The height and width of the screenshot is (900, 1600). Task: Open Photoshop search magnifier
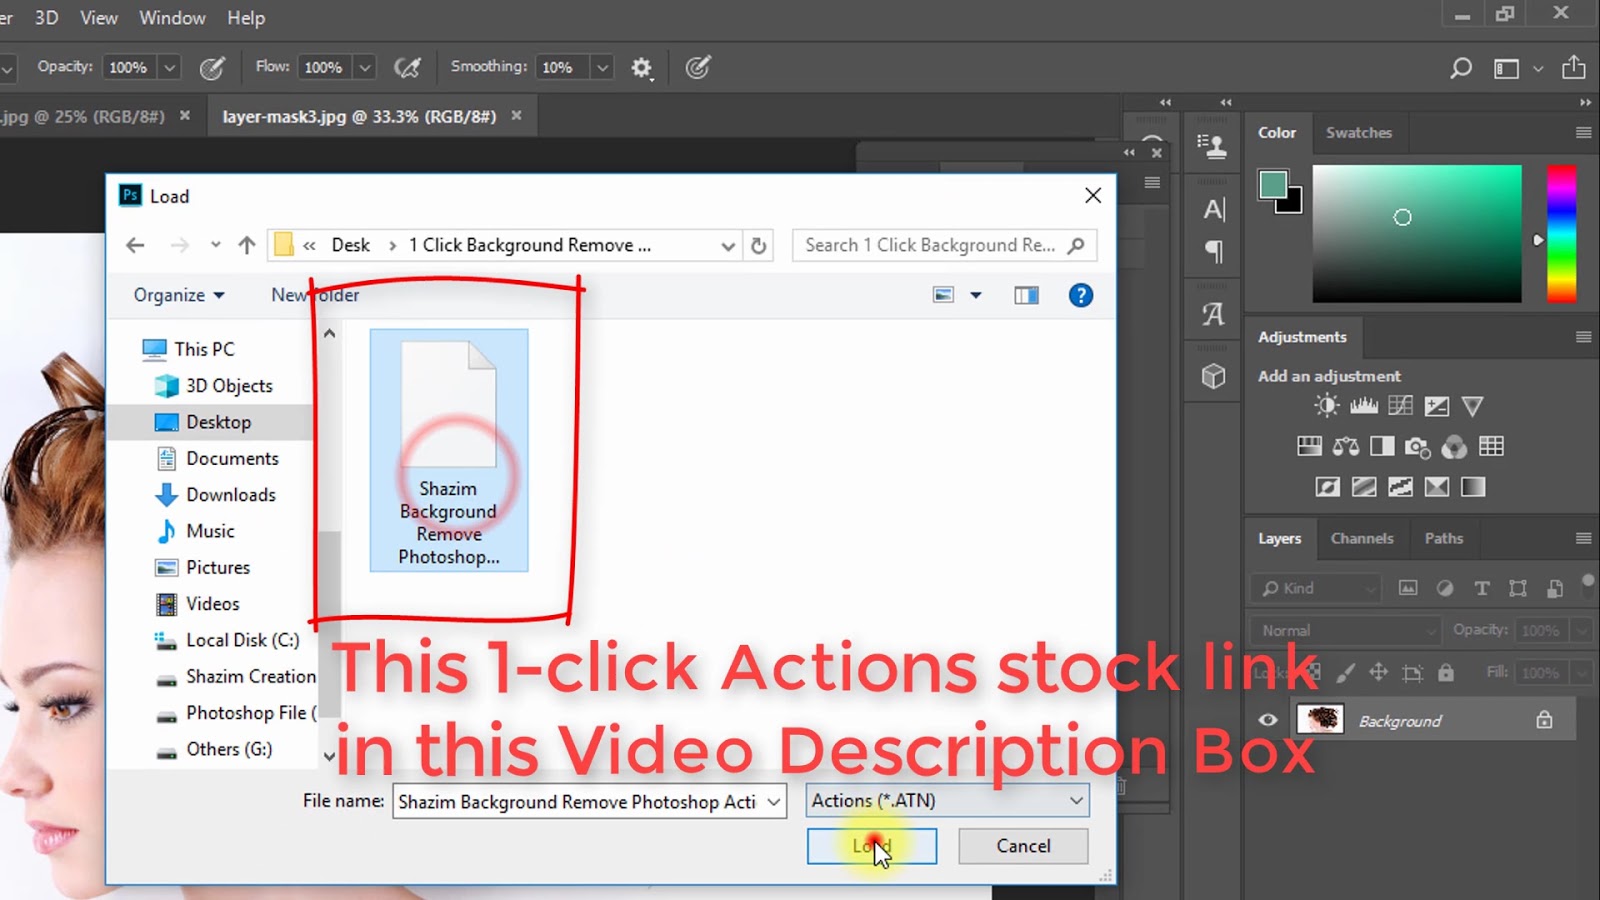[1461, 68]
